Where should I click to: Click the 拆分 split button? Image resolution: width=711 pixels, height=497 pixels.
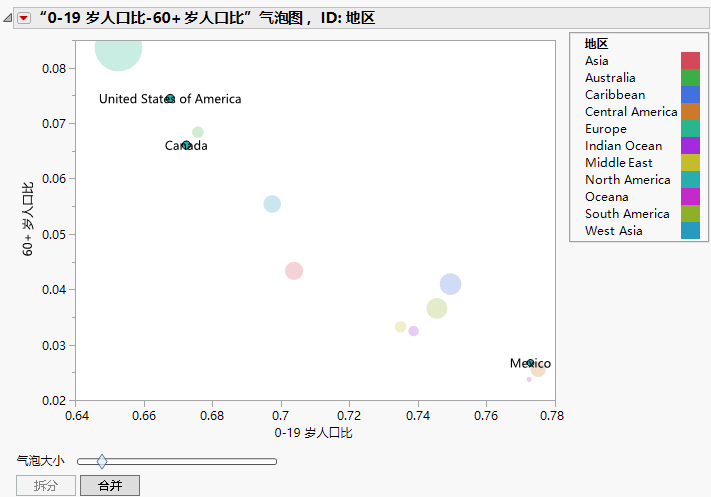[46, 485]
